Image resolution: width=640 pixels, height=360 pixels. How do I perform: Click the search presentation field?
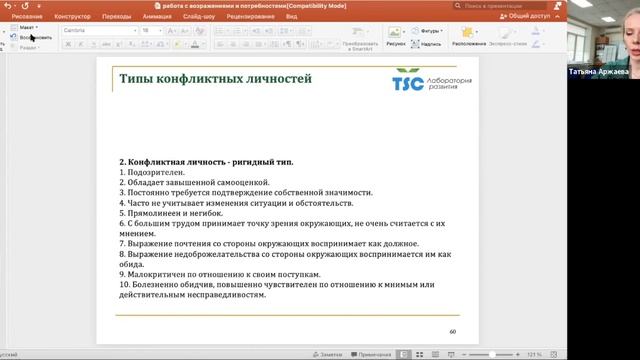[500, 6]
